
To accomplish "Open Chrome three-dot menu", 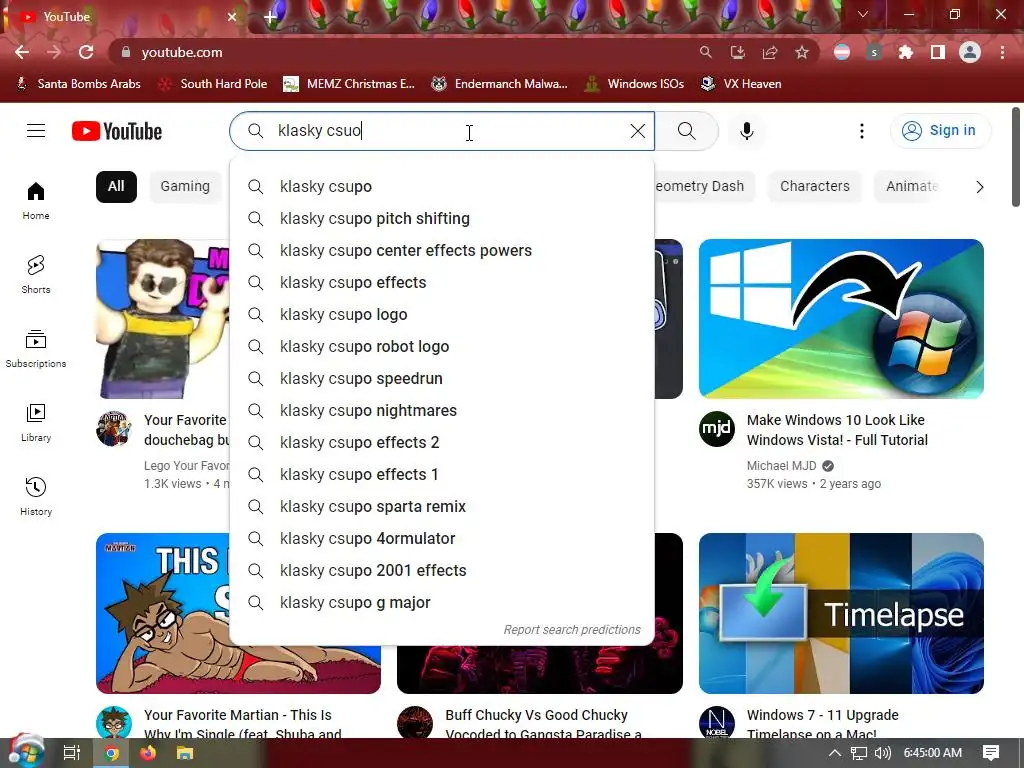I will coord(1002,52).
